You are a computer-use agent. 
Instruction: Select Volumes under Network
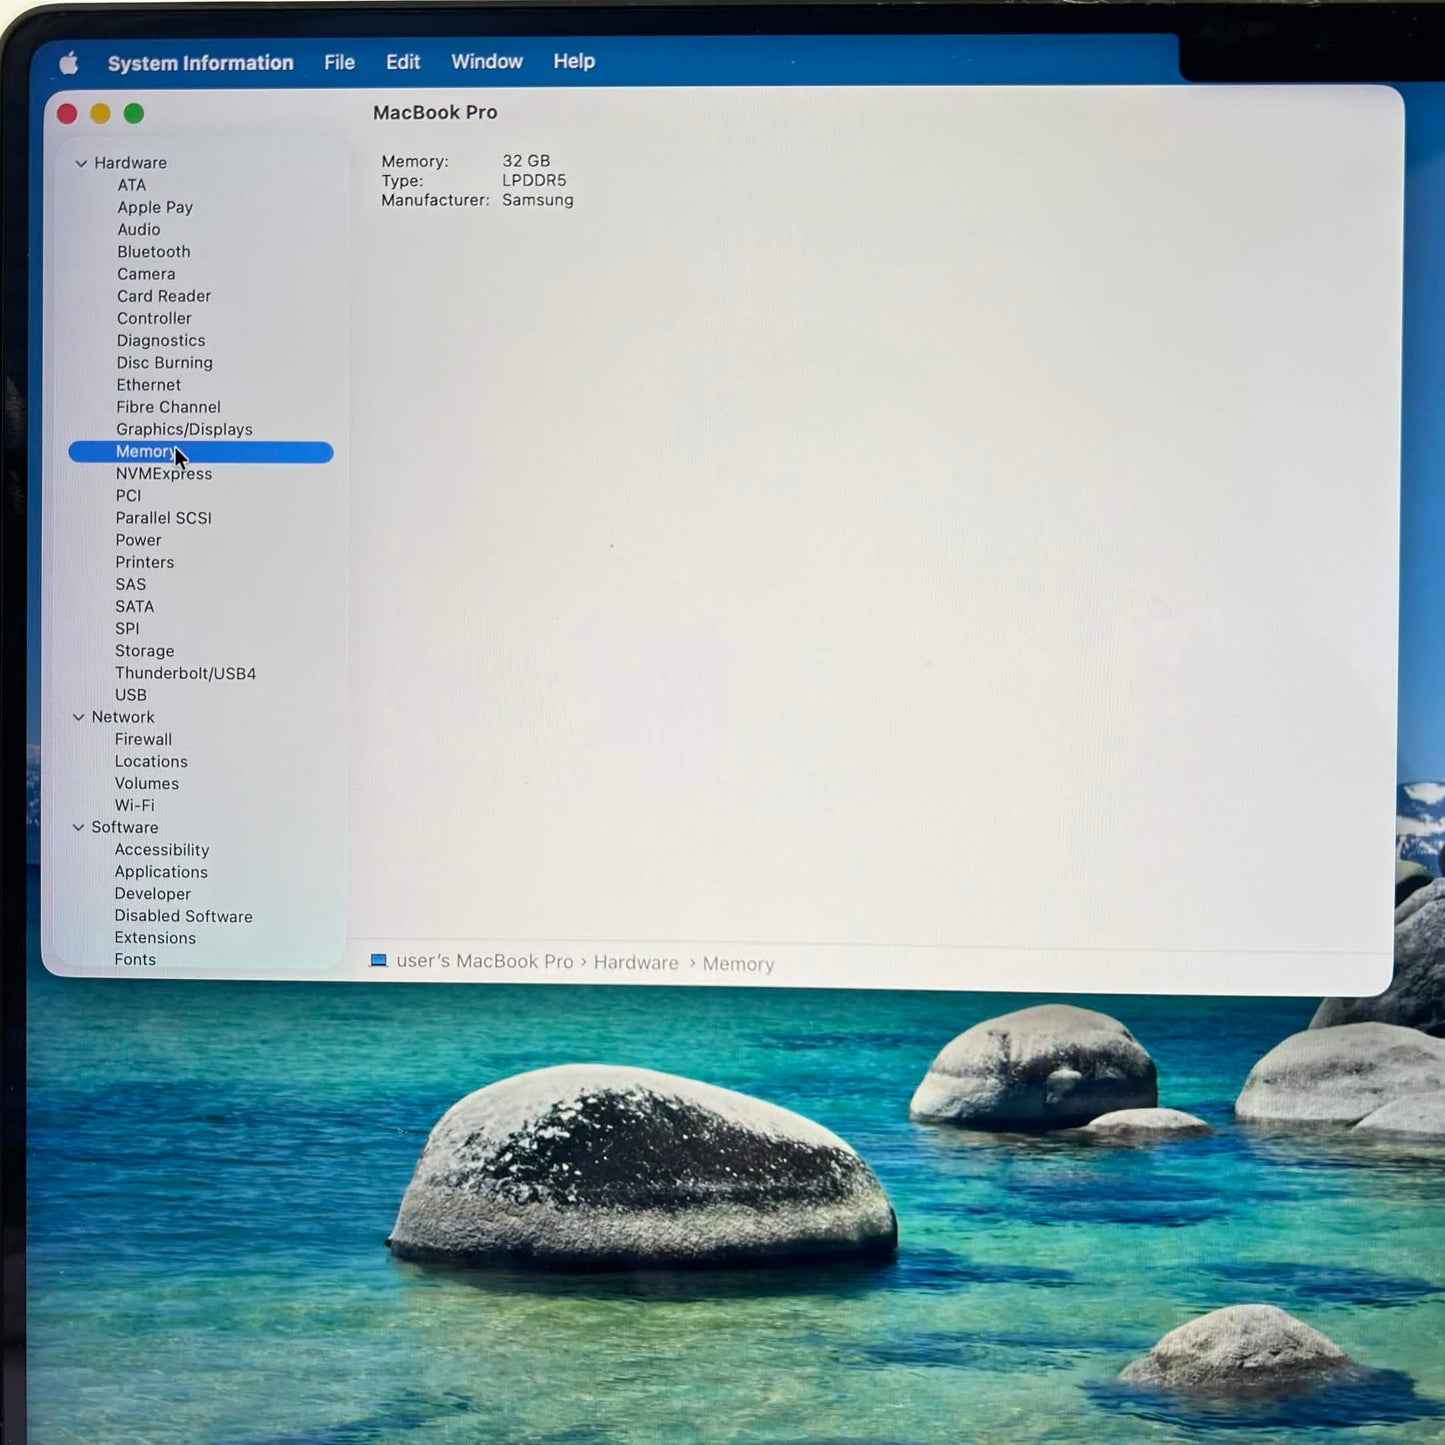147,783
